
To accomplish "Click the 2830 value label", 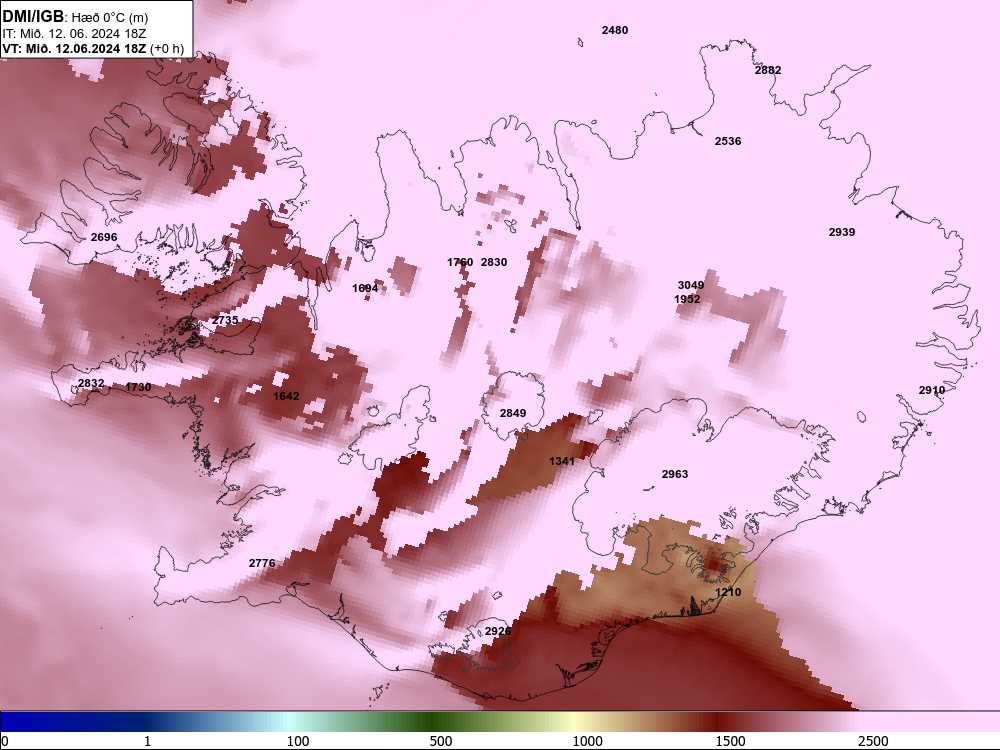I will point(494,262).
